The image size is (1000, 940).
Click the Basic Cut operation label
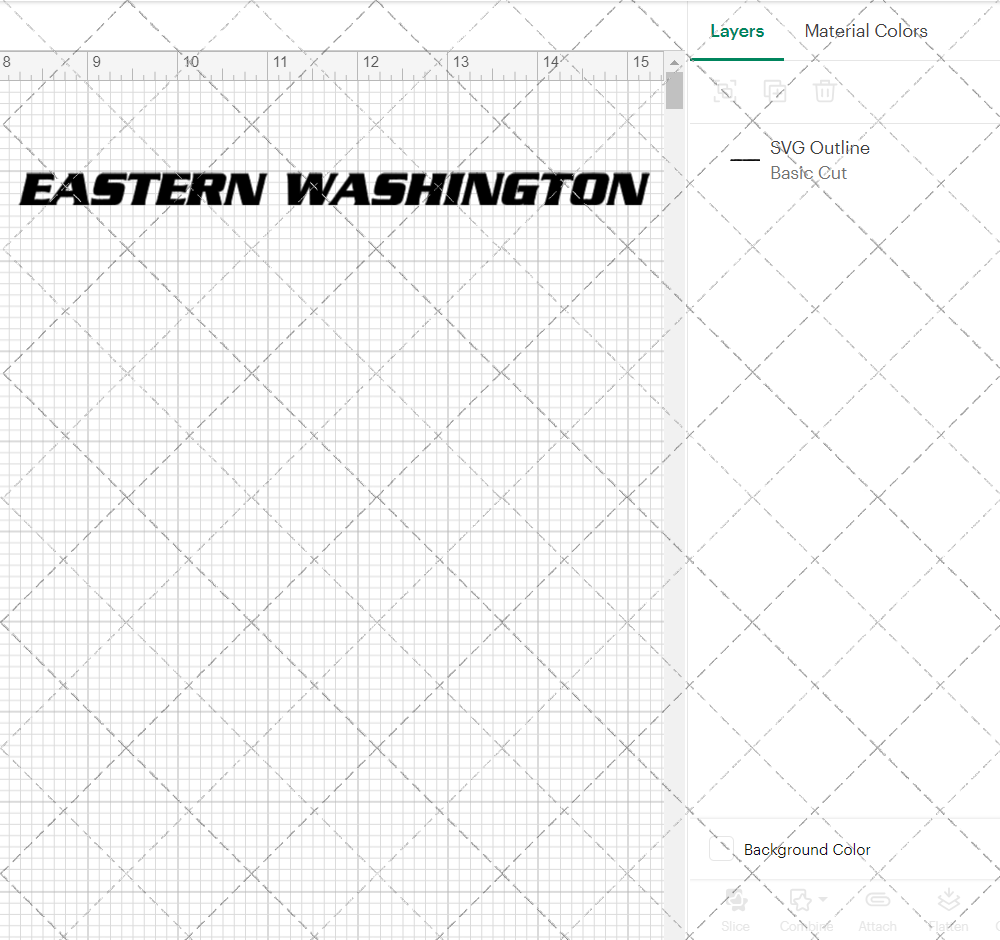[x=808, y=173]
